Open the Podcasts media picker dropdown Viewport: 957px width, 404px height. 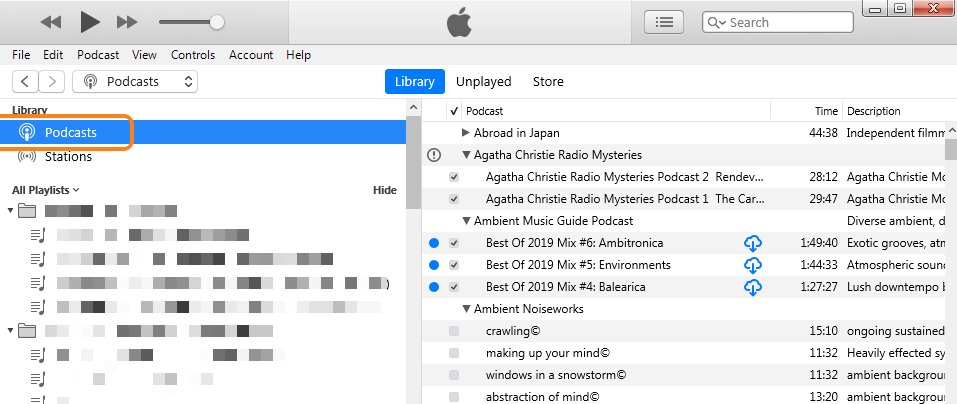[x=135, y=82]
